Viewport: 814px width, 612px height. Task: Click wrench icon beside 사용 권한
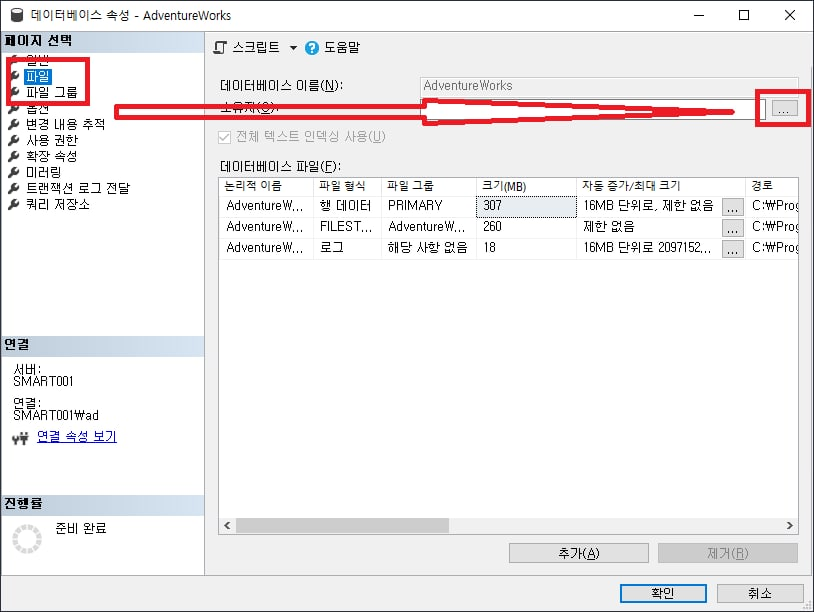(14, 140)
